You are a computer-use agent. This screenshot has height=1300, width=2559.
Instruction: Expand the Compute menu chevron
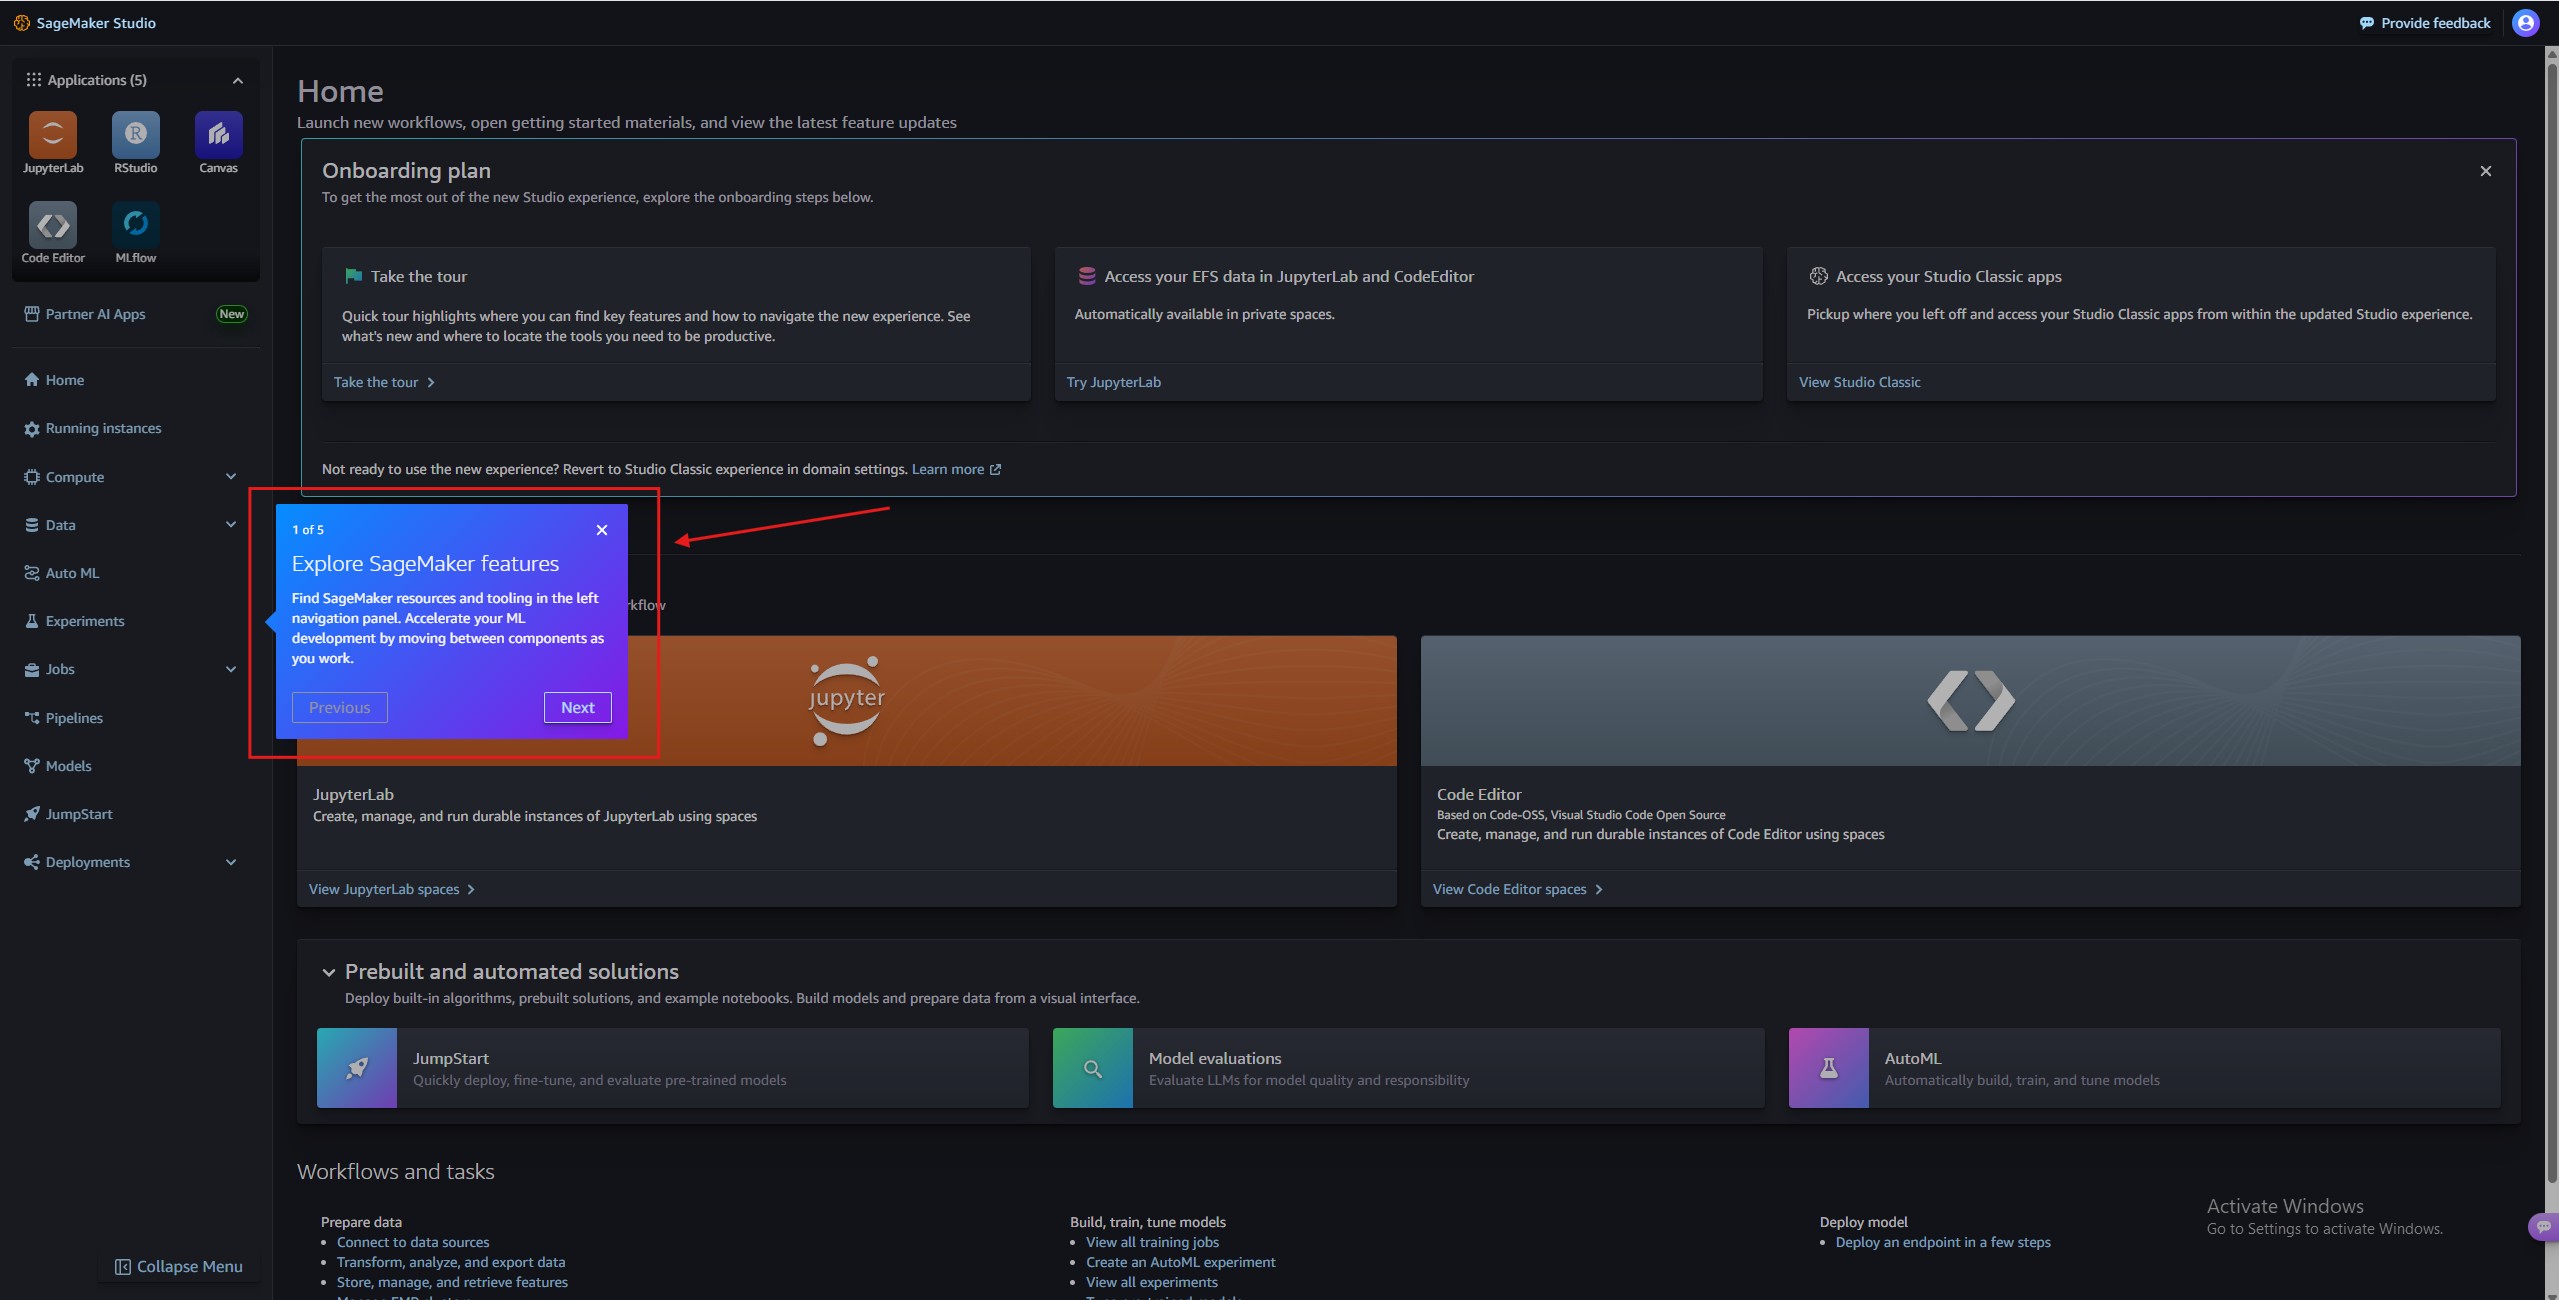pyautogui.click(x=231, y=477)
